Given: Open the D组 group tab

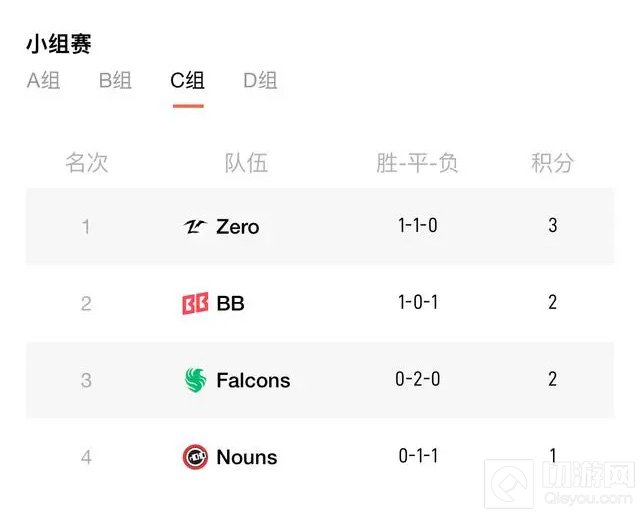Looking at the screenshot, I should [x=260, y=81].
